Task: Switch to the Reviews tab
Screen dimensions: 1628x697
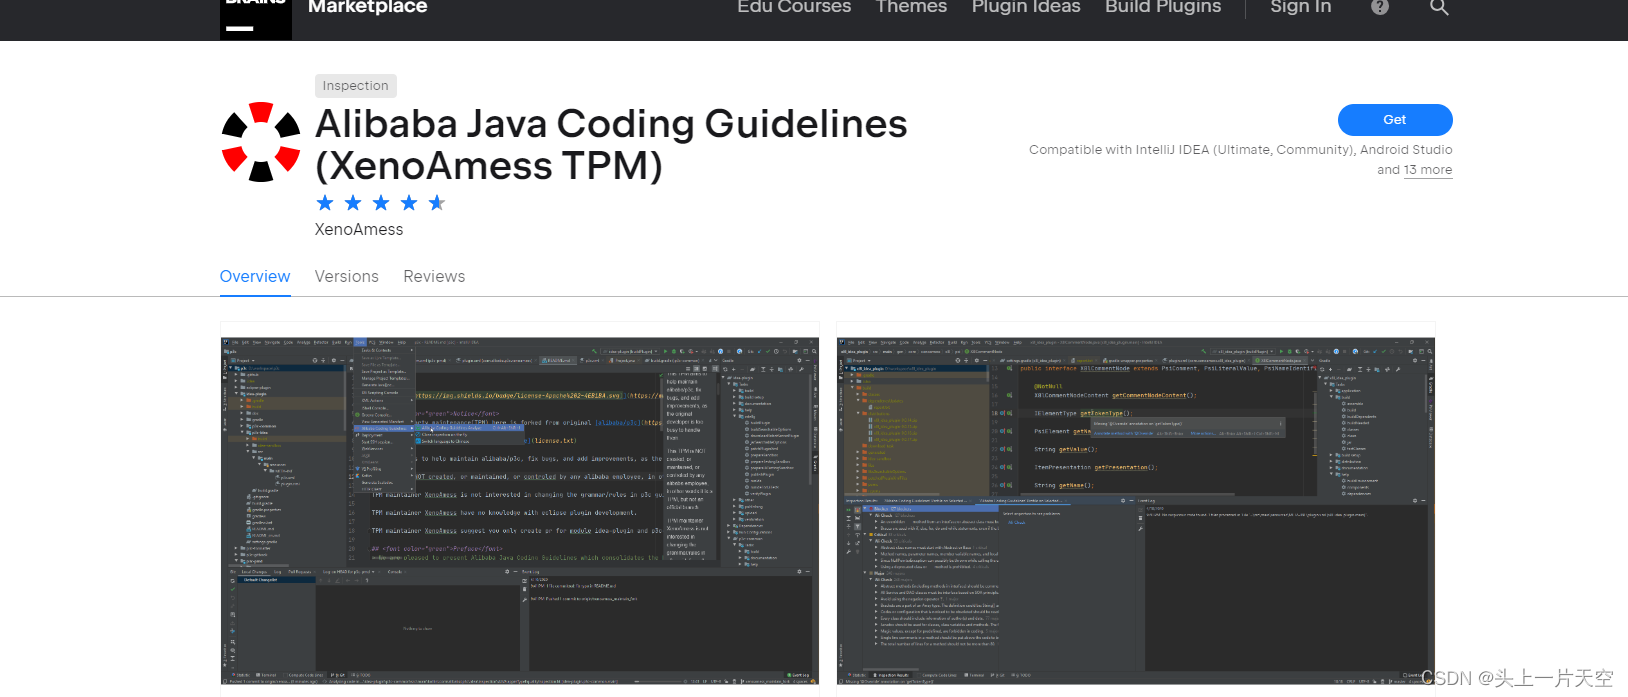Action: tap(434, 277)
